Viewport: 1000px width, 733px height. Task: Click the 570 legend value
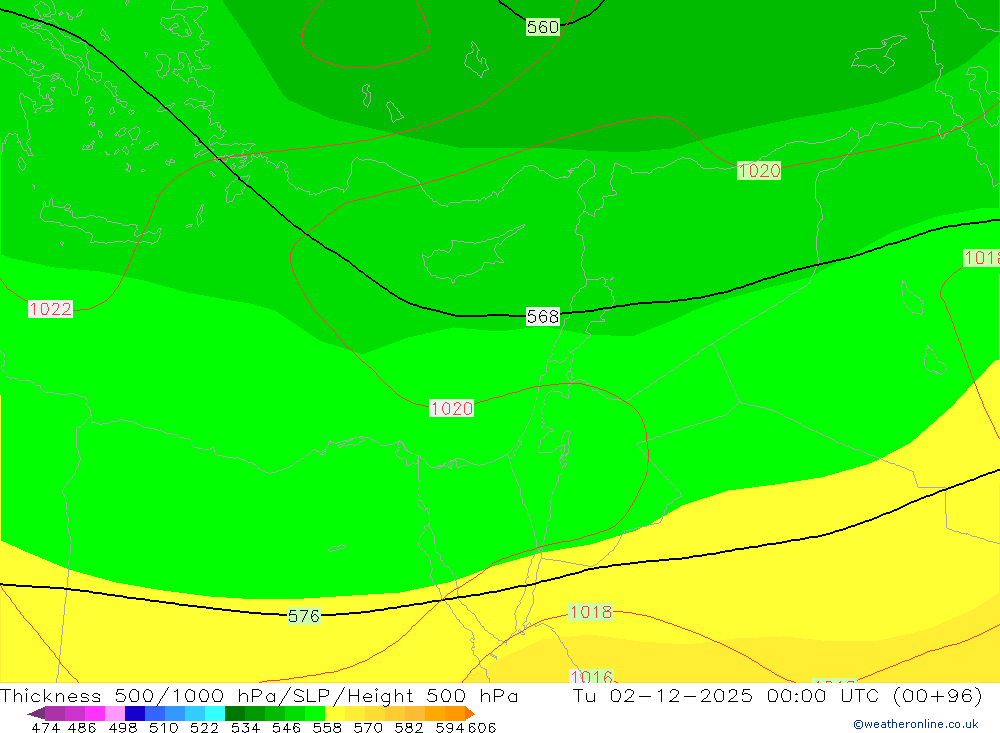coord(367,728)
